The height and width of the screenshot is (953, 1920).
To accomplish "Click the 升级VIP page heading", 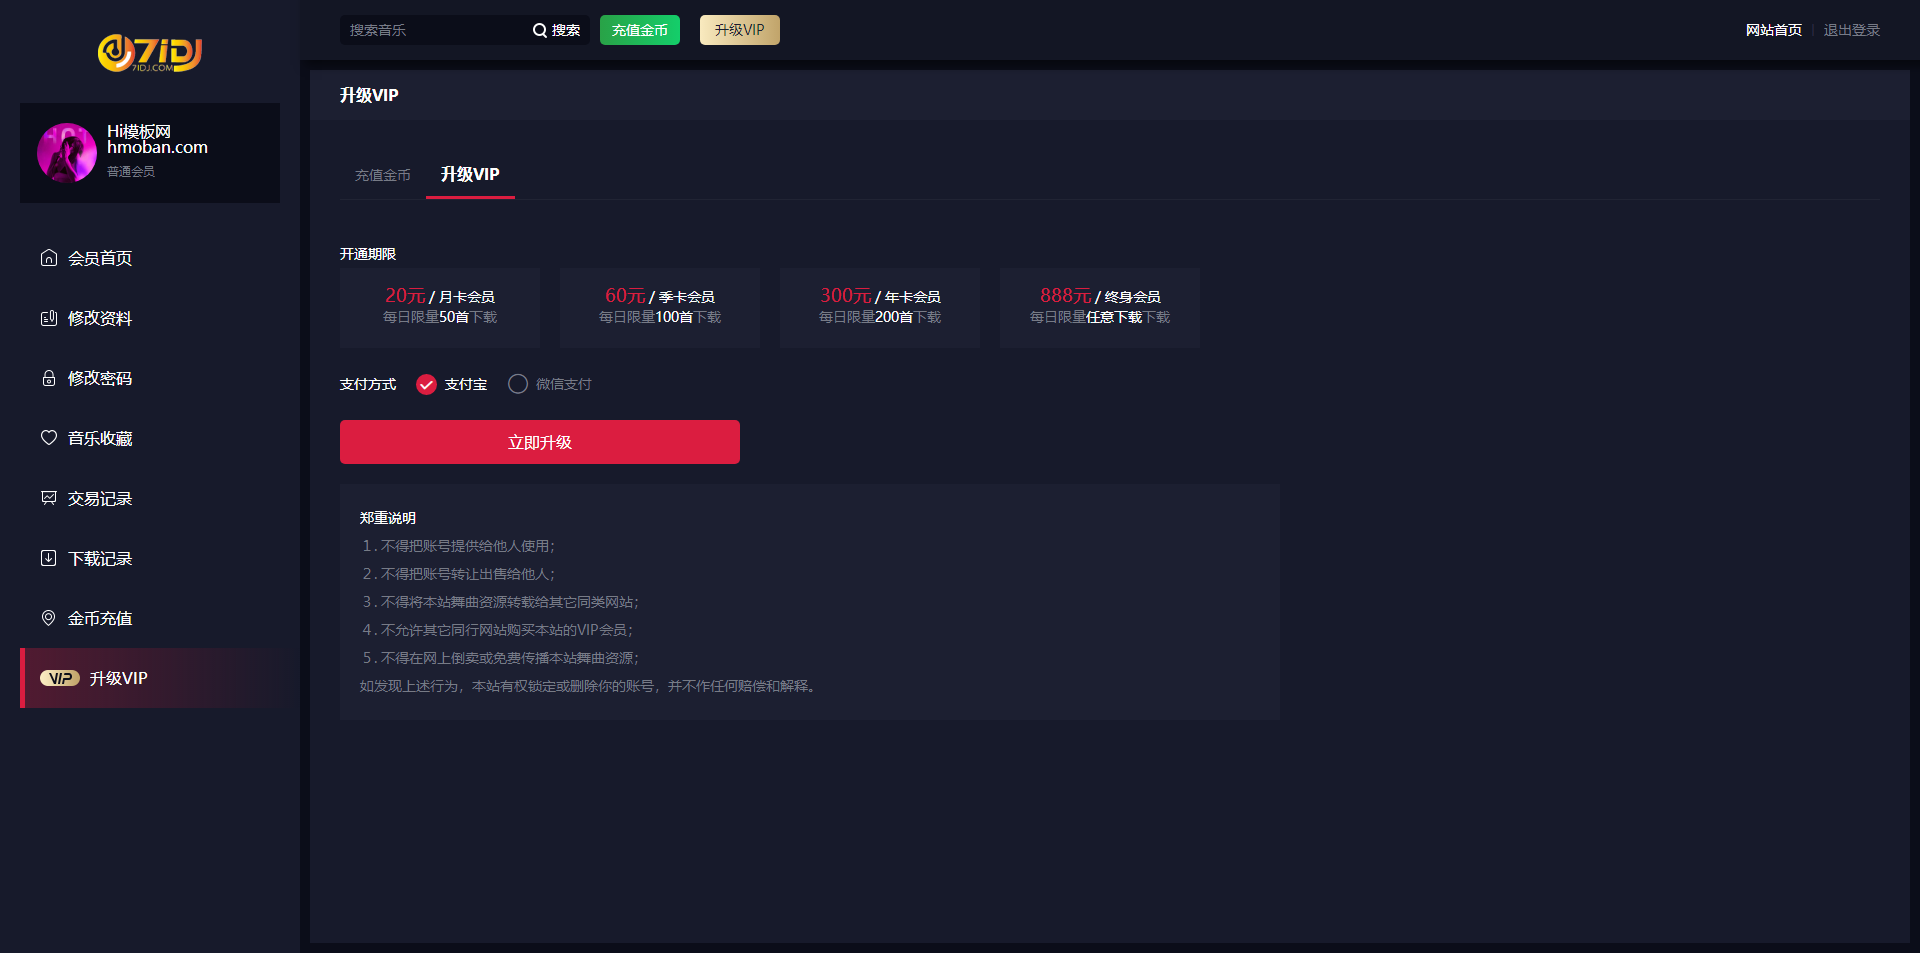I will [369, 95].
